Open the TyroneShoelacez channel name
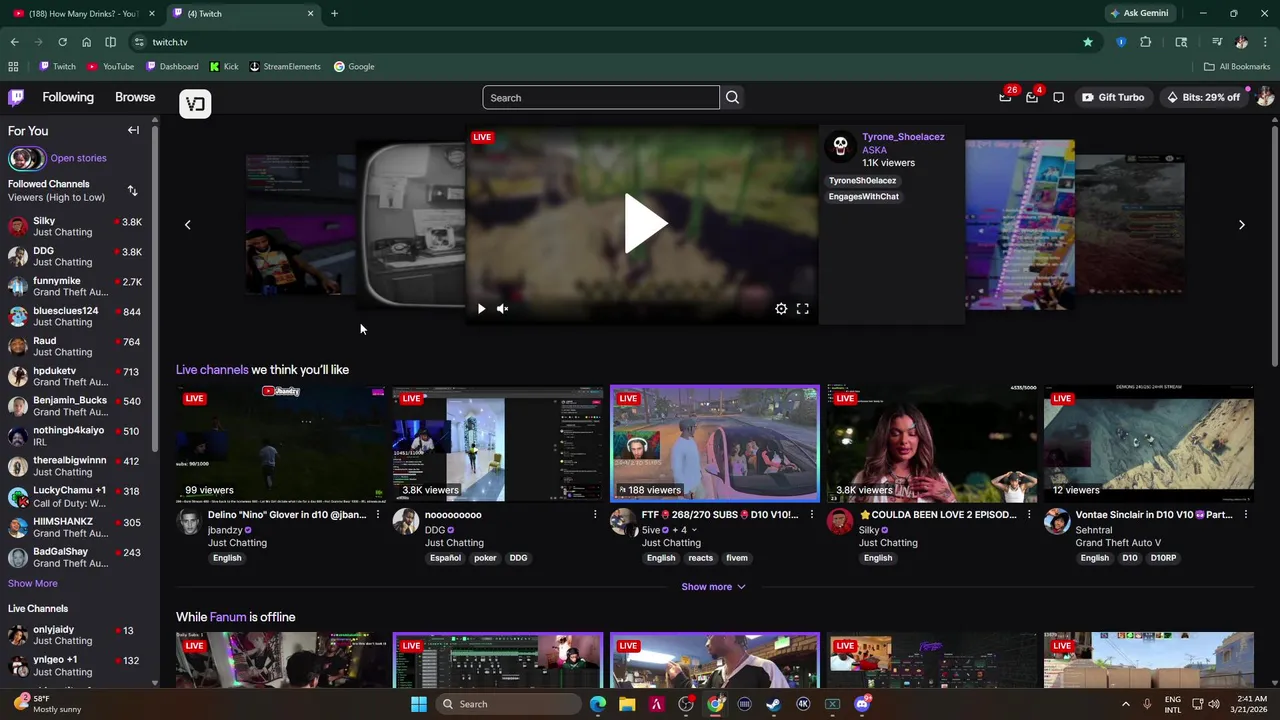This screenshot has width=1280, height=720. (903, 137)
